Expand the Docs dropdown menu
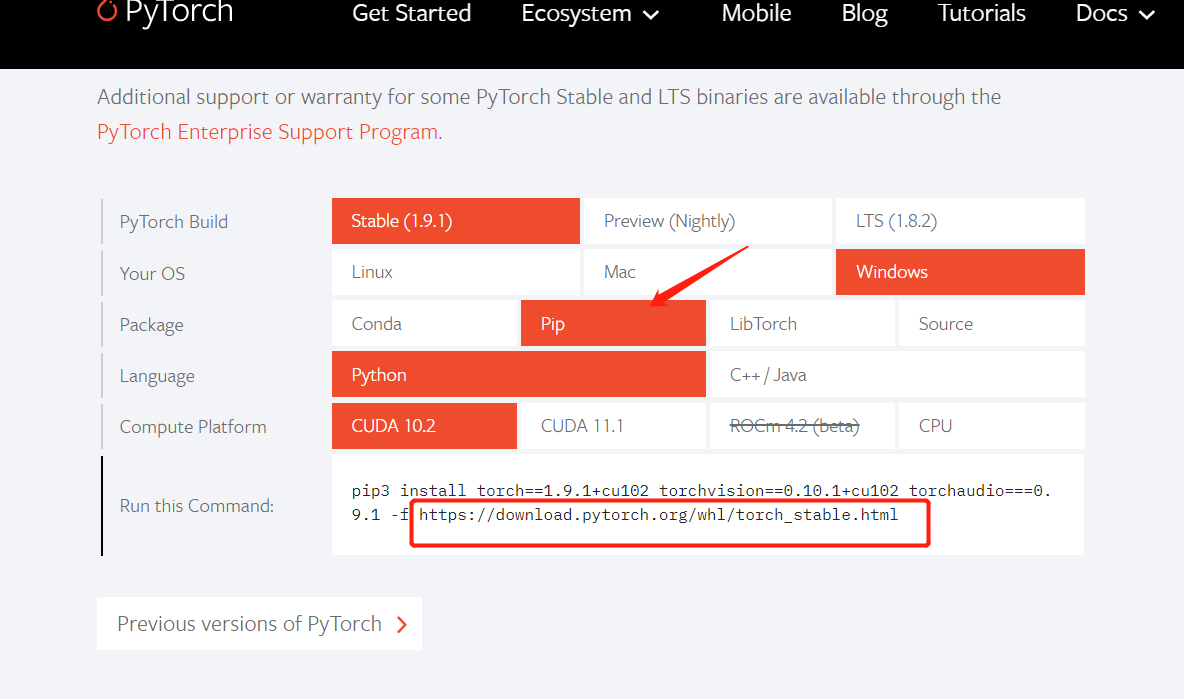The image size is (1184, 699). pos(1116,14)
